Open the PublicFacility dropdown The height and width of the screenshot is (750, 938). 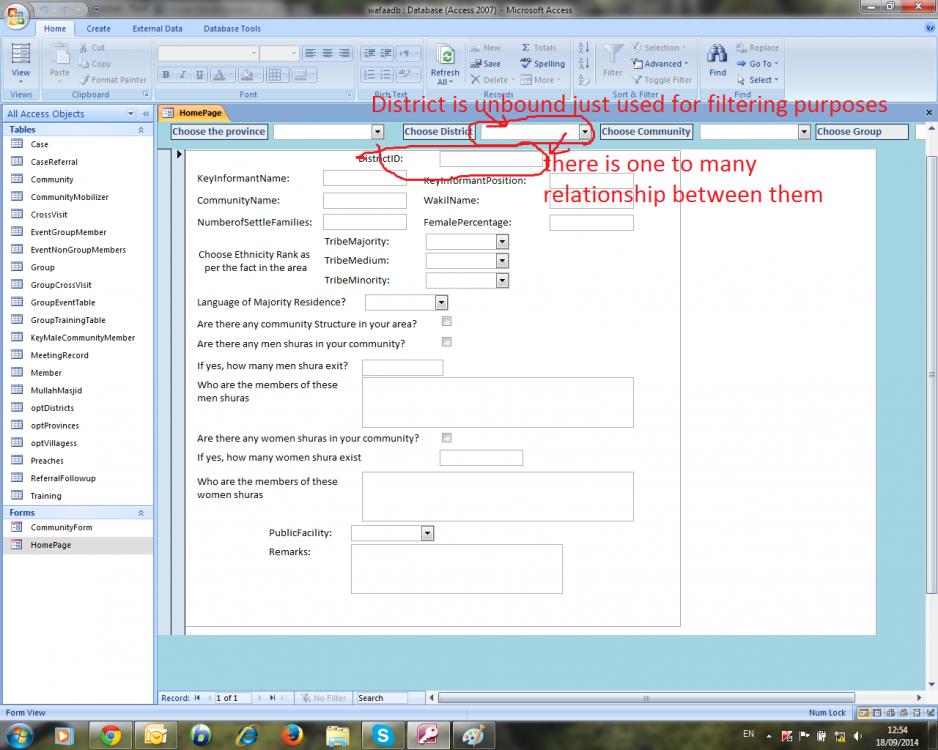(x=427, y=533)
